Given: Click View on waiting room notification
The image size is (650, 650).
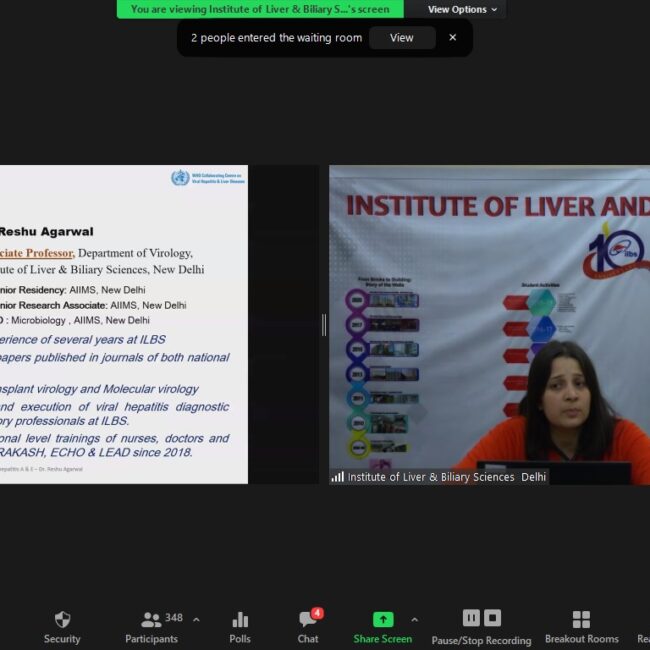Looking at the screenshot, I should (x=401, y=38).
